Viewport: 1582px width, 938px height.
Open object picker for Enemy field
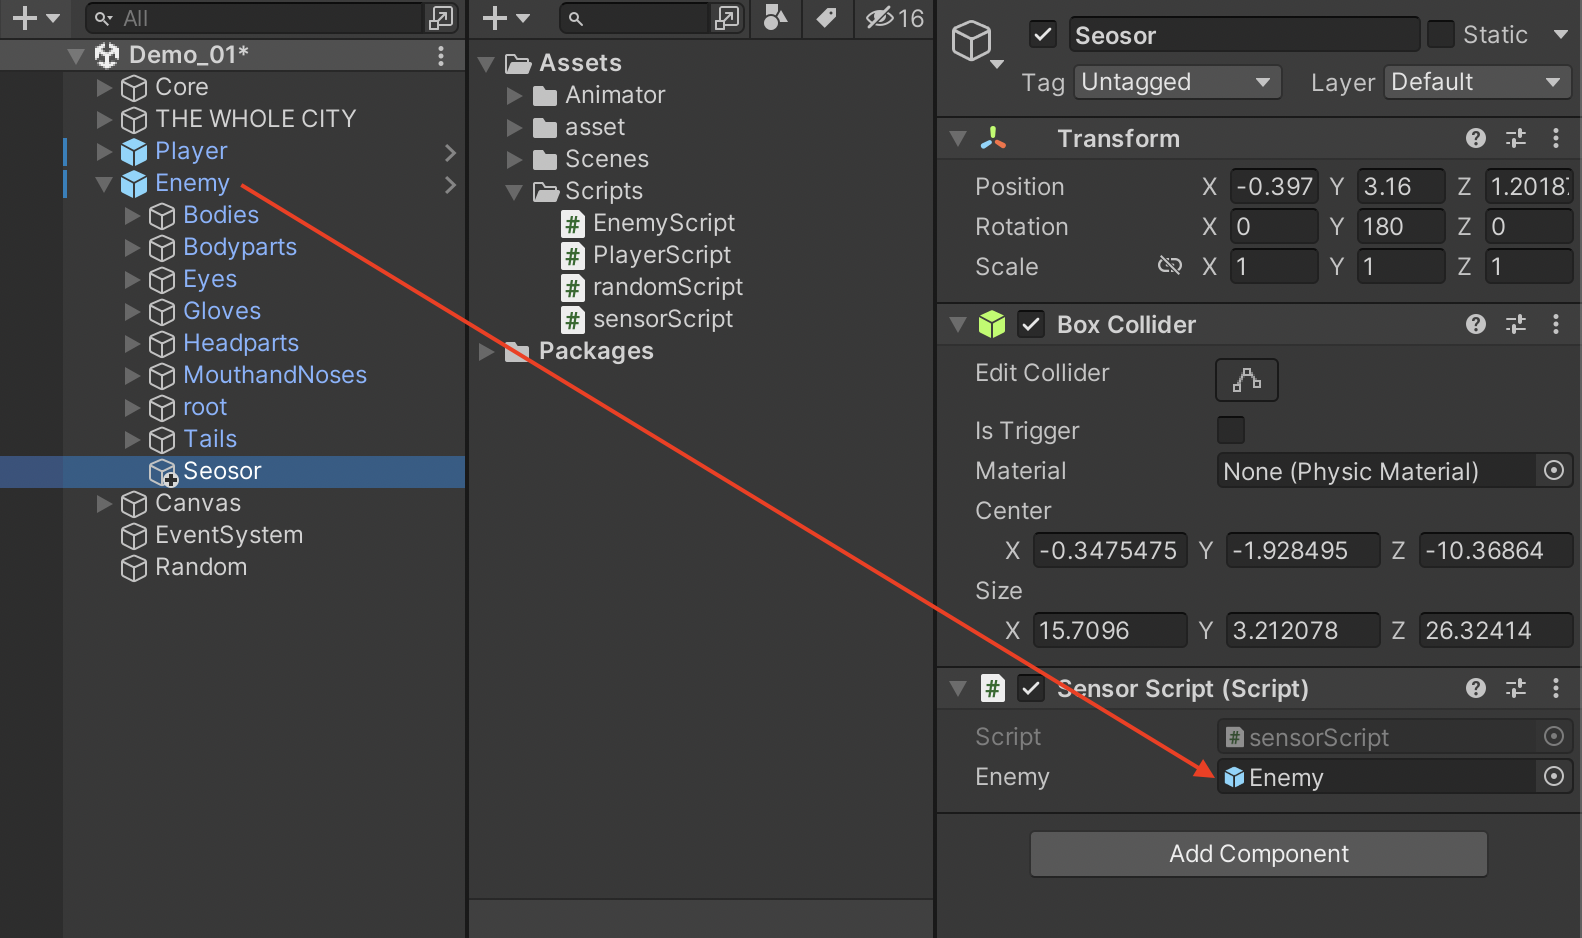1554,776
